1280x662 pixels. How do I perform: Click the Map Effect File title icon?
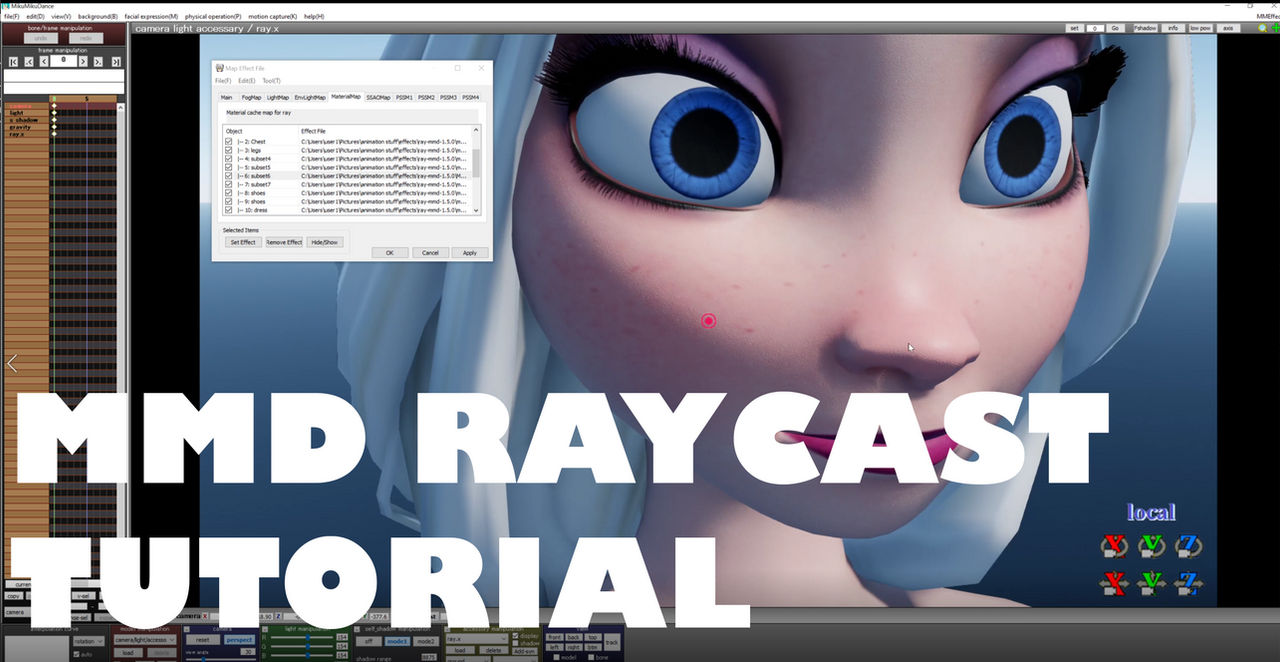220,68
